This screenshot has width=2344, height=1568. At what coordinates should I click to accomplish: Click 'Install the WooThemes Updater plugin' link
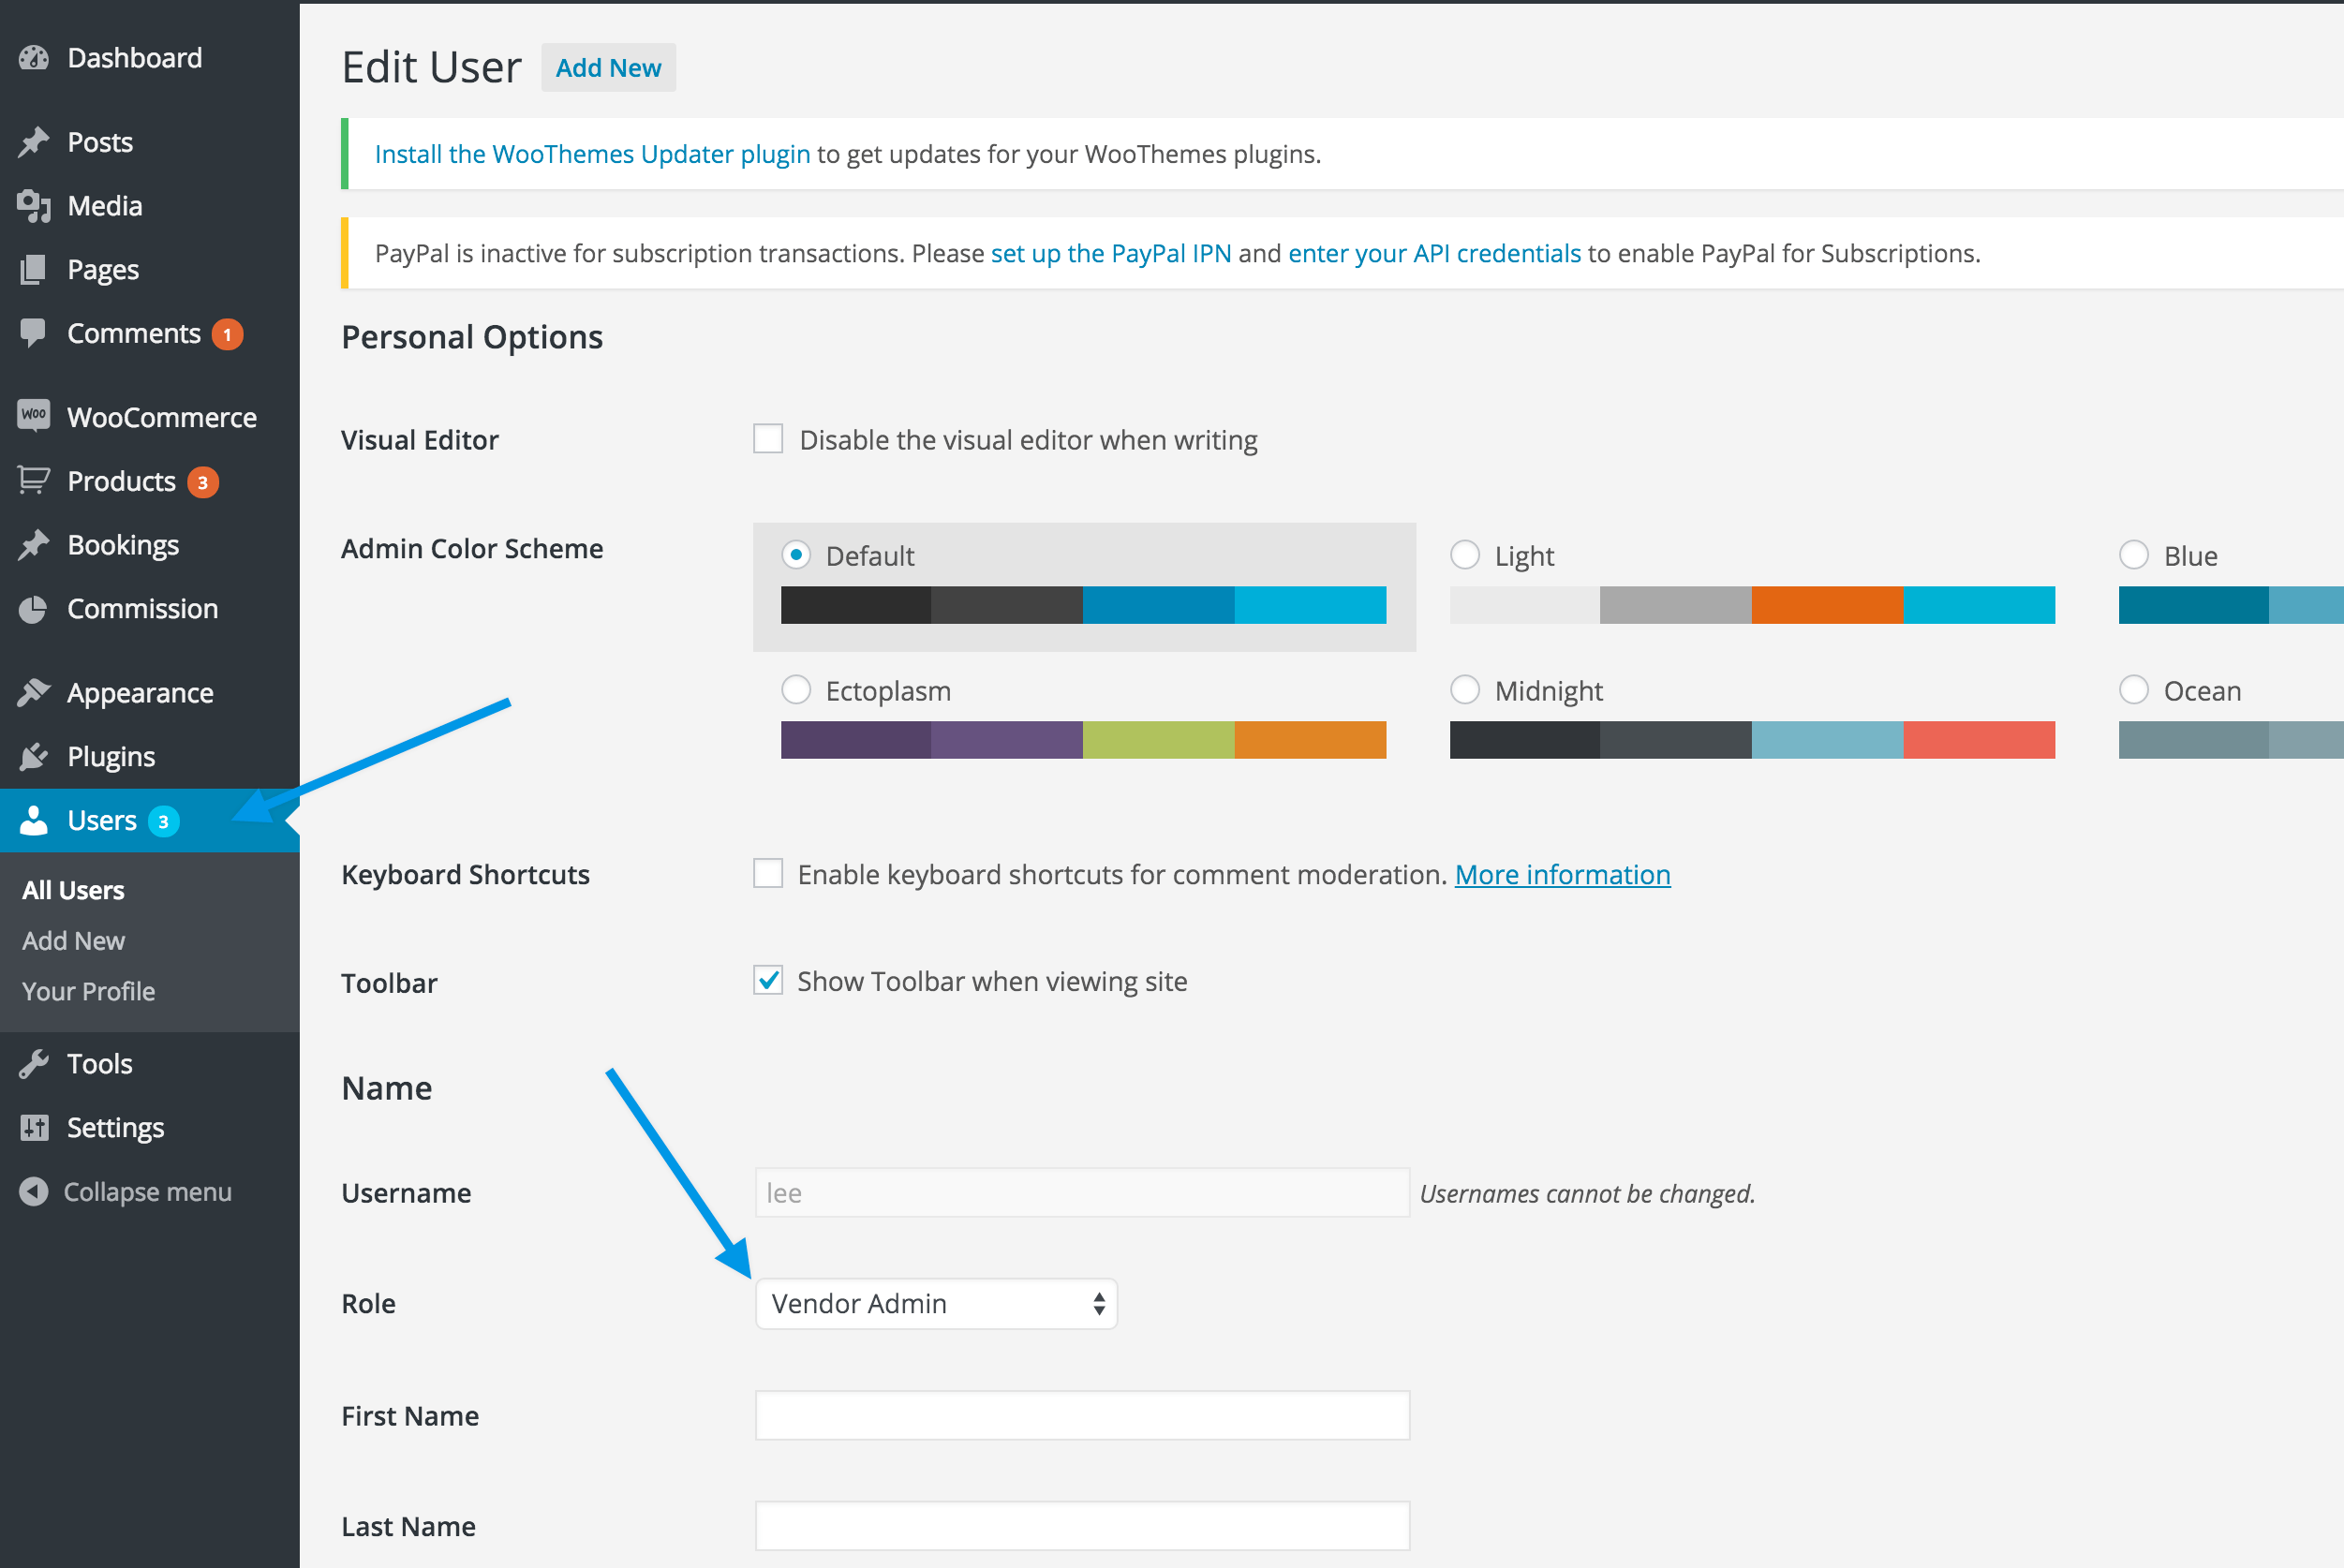tap(591, 153)
